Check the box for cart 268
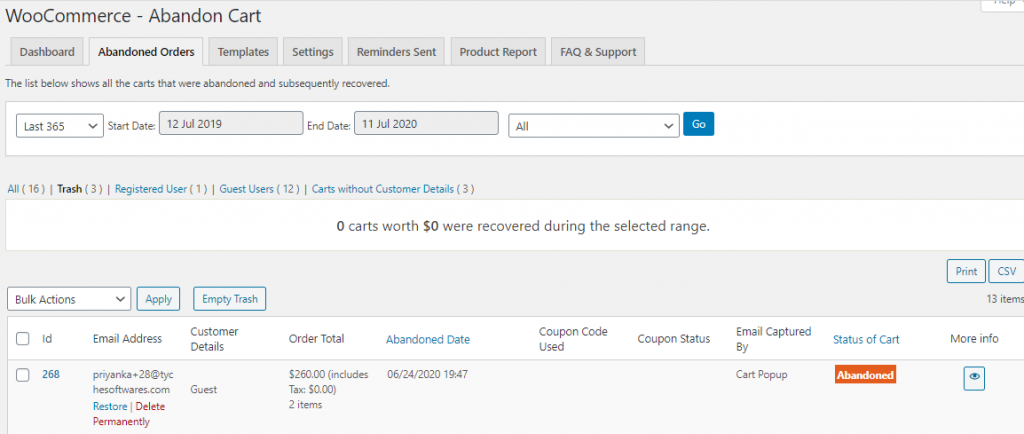Image resolution: width=1024 pixels, height=434 pixels. 23,375
